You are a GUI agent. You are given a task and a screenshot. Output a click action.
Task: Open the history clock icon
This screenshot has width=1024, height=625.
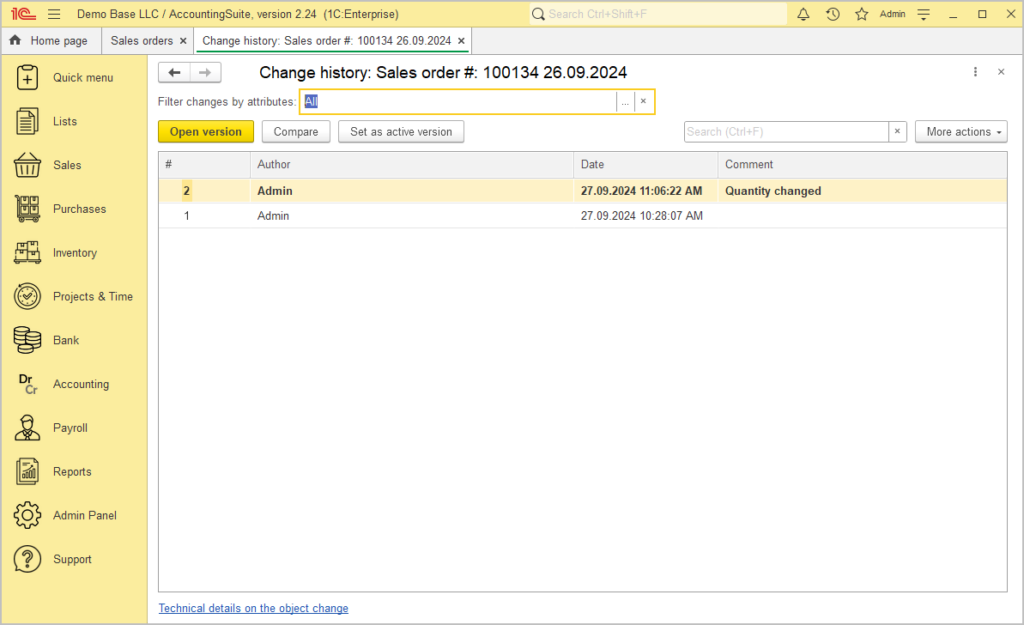pyautogui.click(x=833, y=14)
